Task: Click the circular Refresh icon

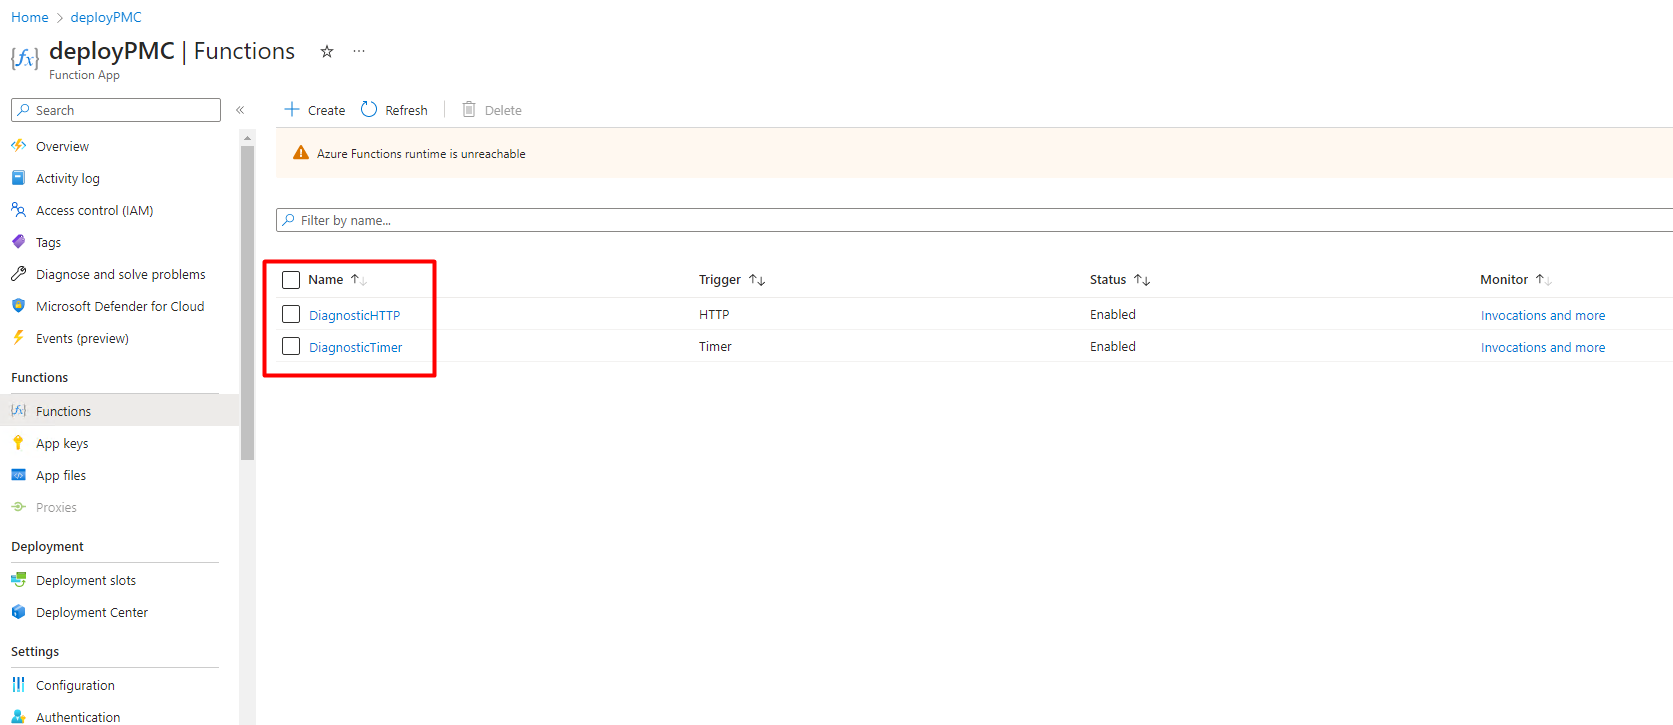Action: coord(369,109)
